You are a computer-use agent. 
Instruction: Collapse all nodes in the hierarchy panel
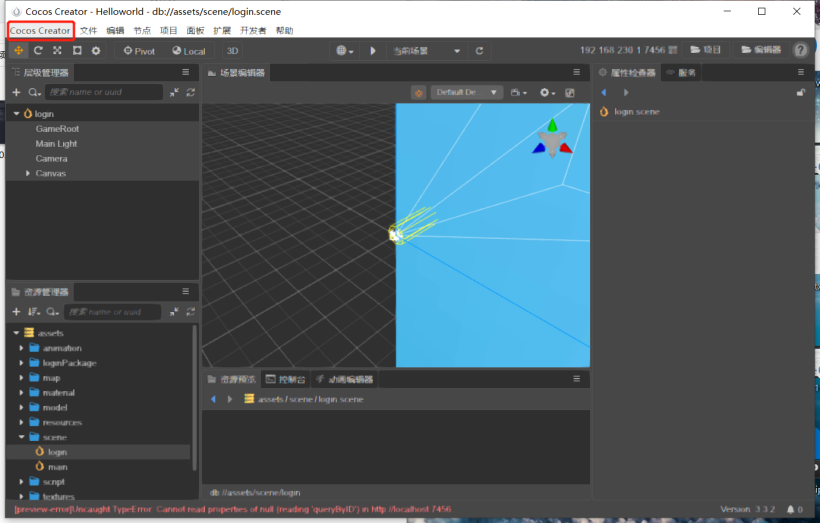(x=174, y=92)
